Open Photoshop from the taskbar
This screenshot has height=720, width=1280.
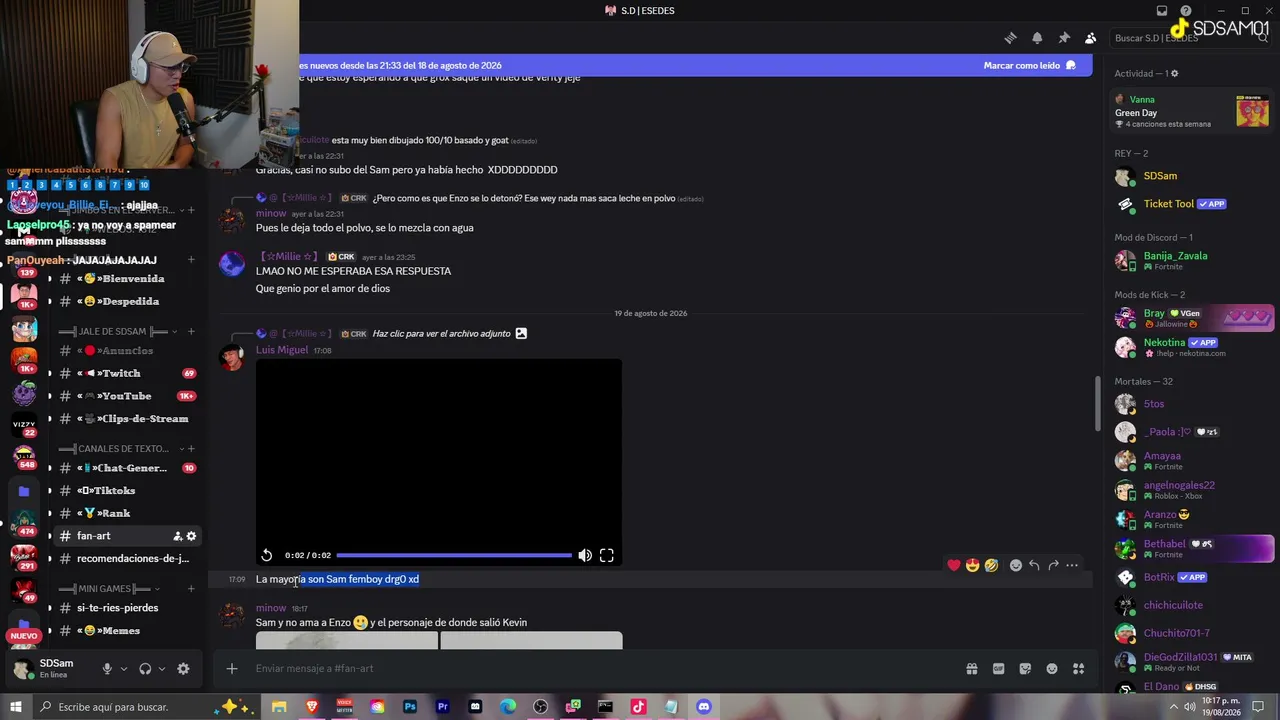pos(410,707)
